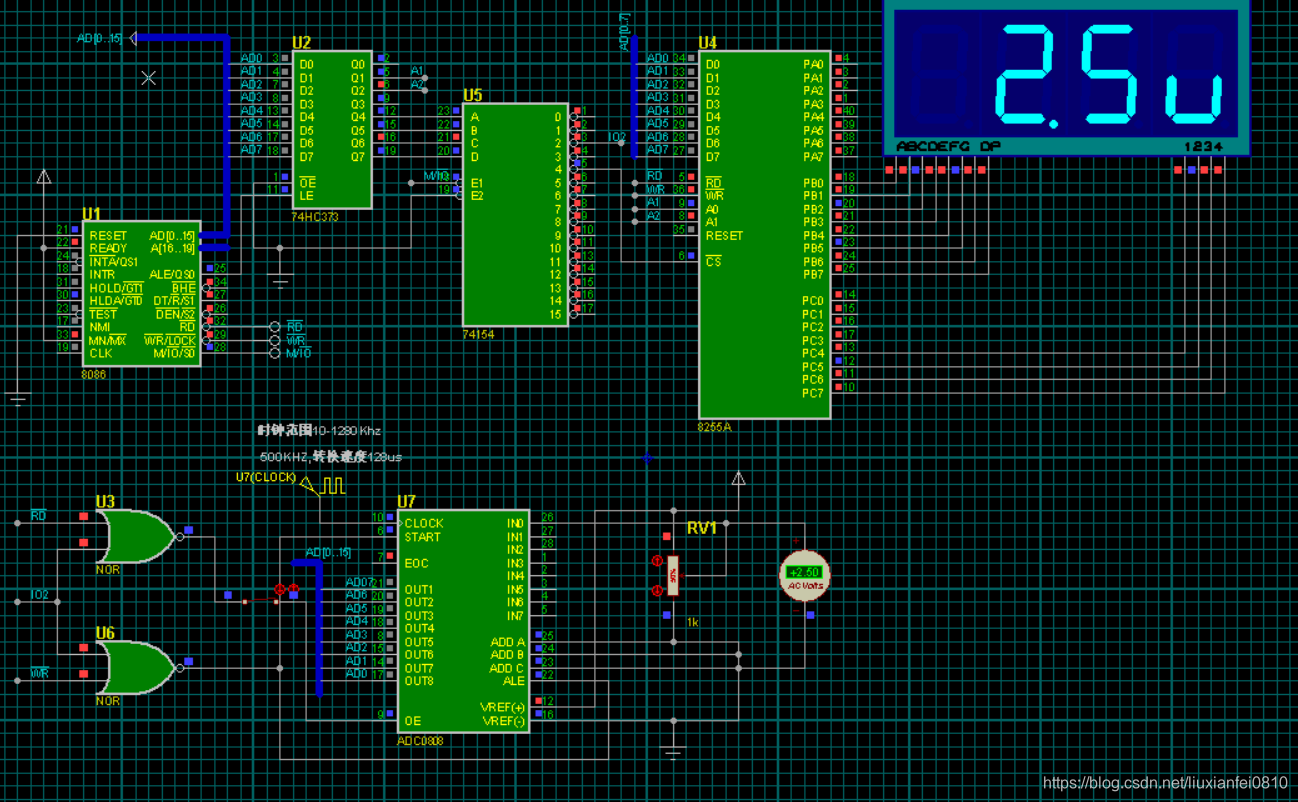Click the 'ABCDEFG DP' display pin label
1298x802 pixels.
coord(949,147)
